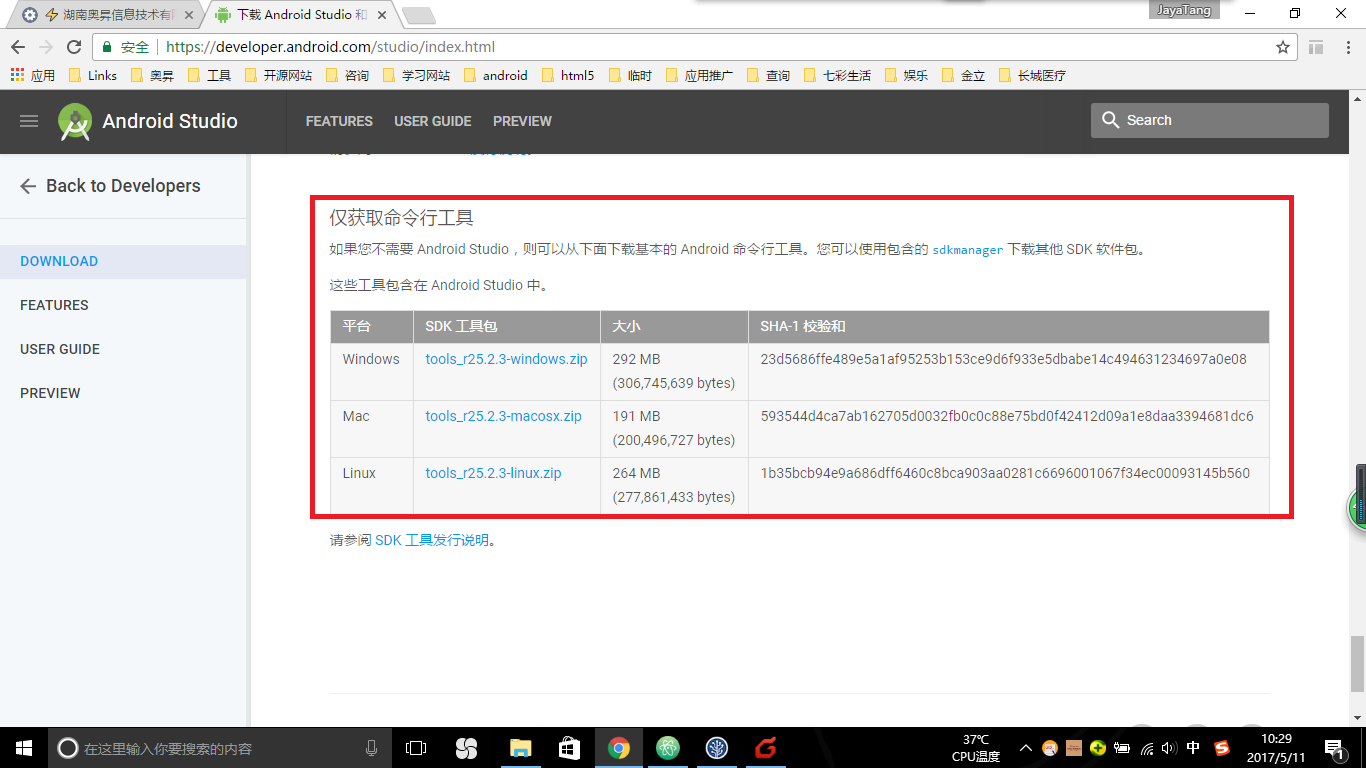Open the Windows Start menu
This screenshot has width=1366, height=768.
[22, 747]
